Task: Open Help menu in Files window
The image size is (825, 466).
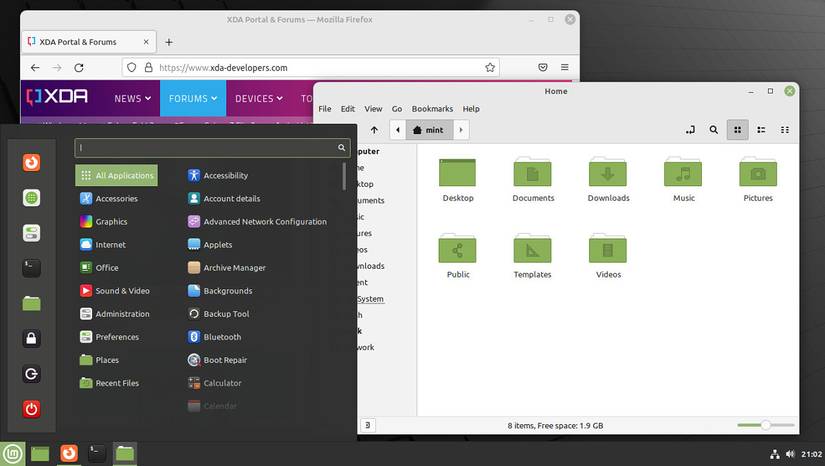Action: point(471,109)
